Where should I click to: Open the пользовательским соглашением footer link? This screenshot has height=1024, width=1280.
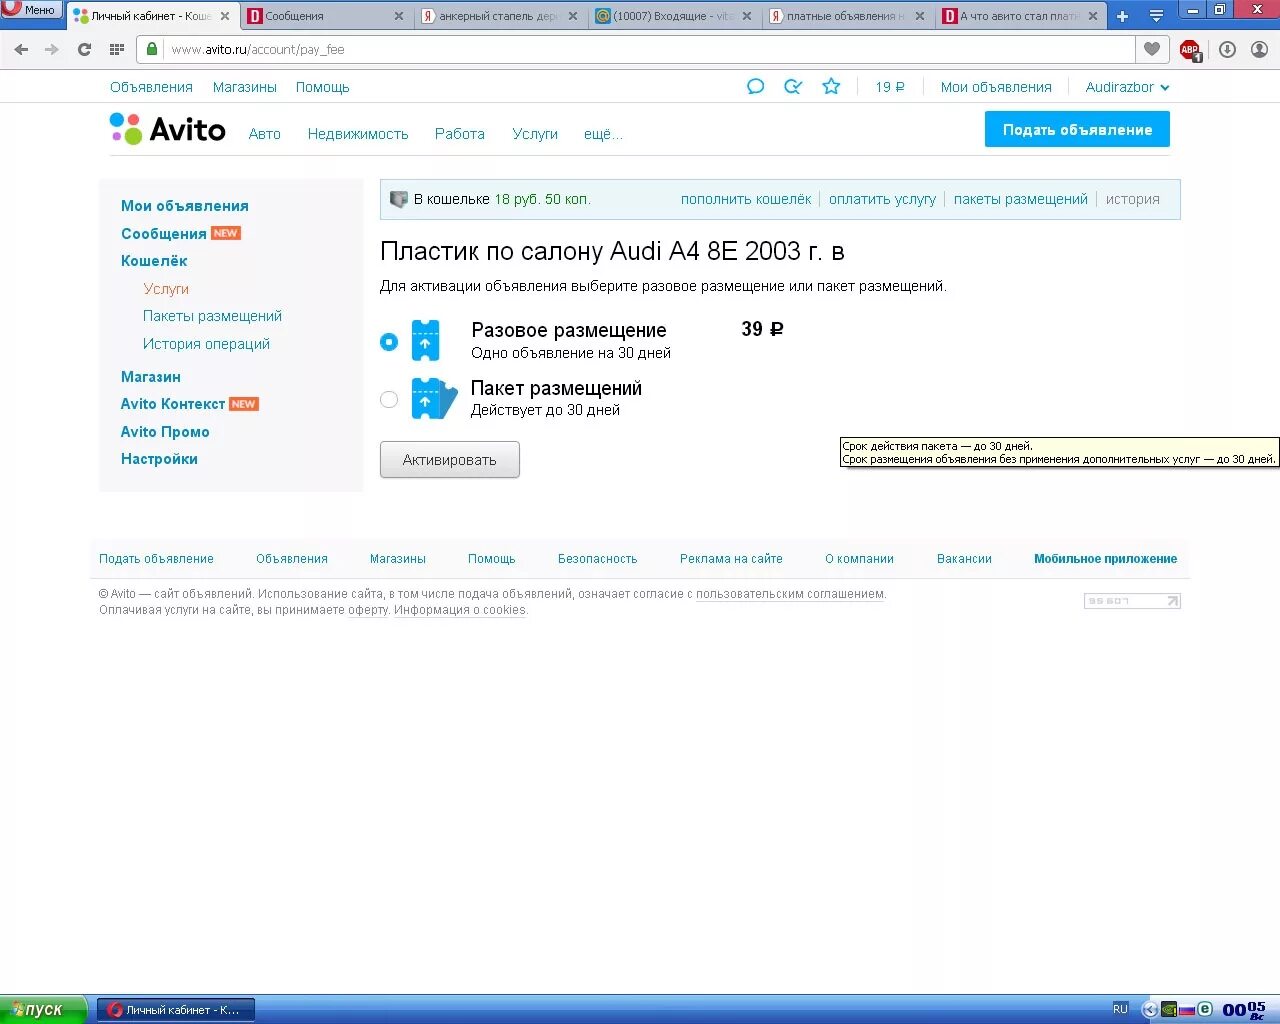coord(790,594)
